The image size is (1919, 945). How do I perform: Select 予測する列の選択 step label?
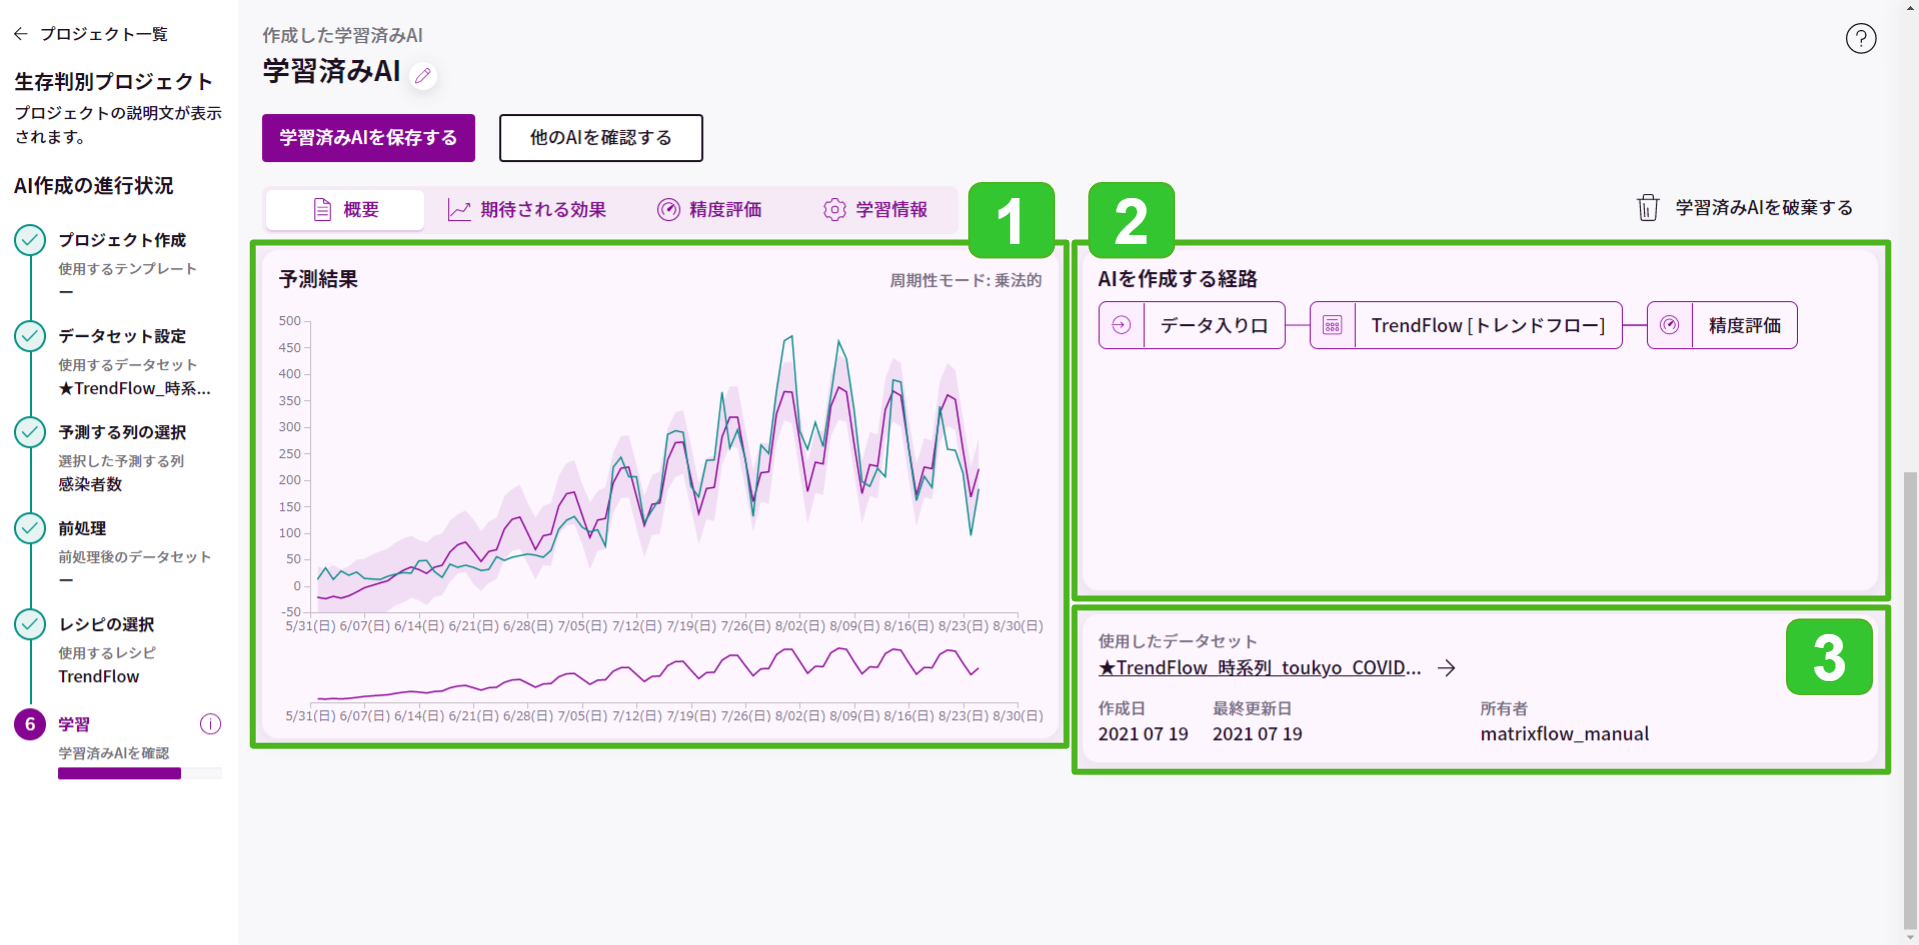click(x=122, y=432)
